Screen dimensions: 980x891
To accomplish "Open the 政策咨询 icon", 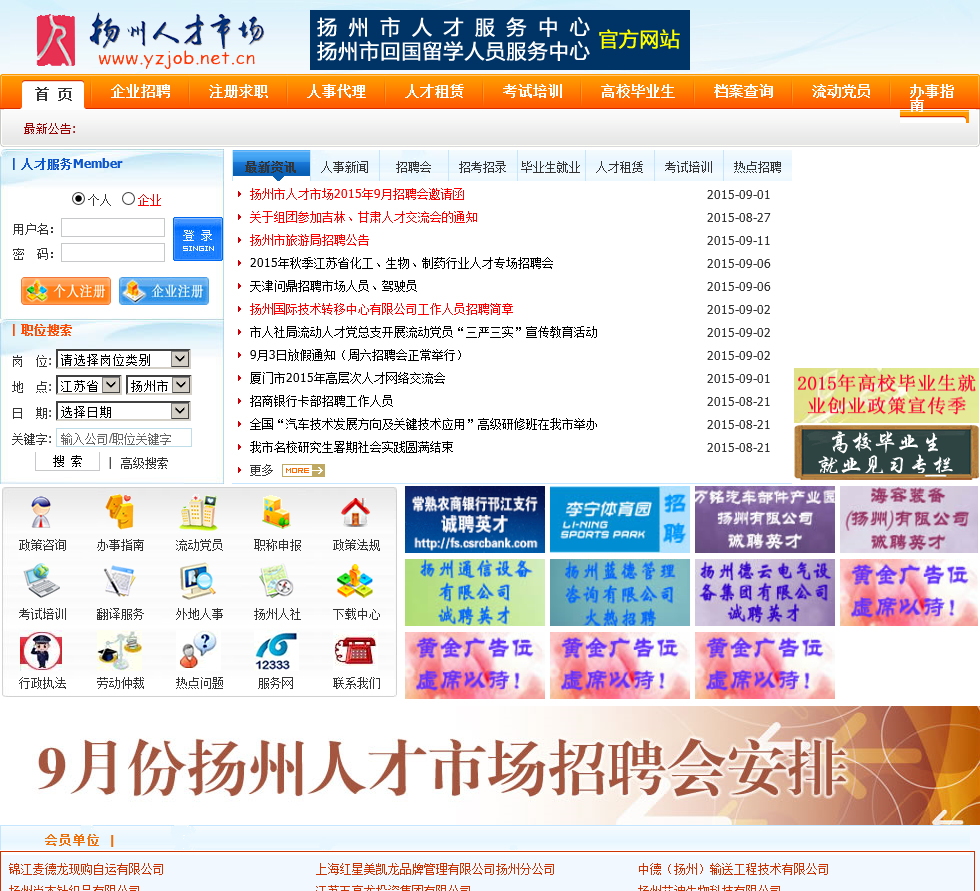I will pyautogui.click(x=42, y=513).
